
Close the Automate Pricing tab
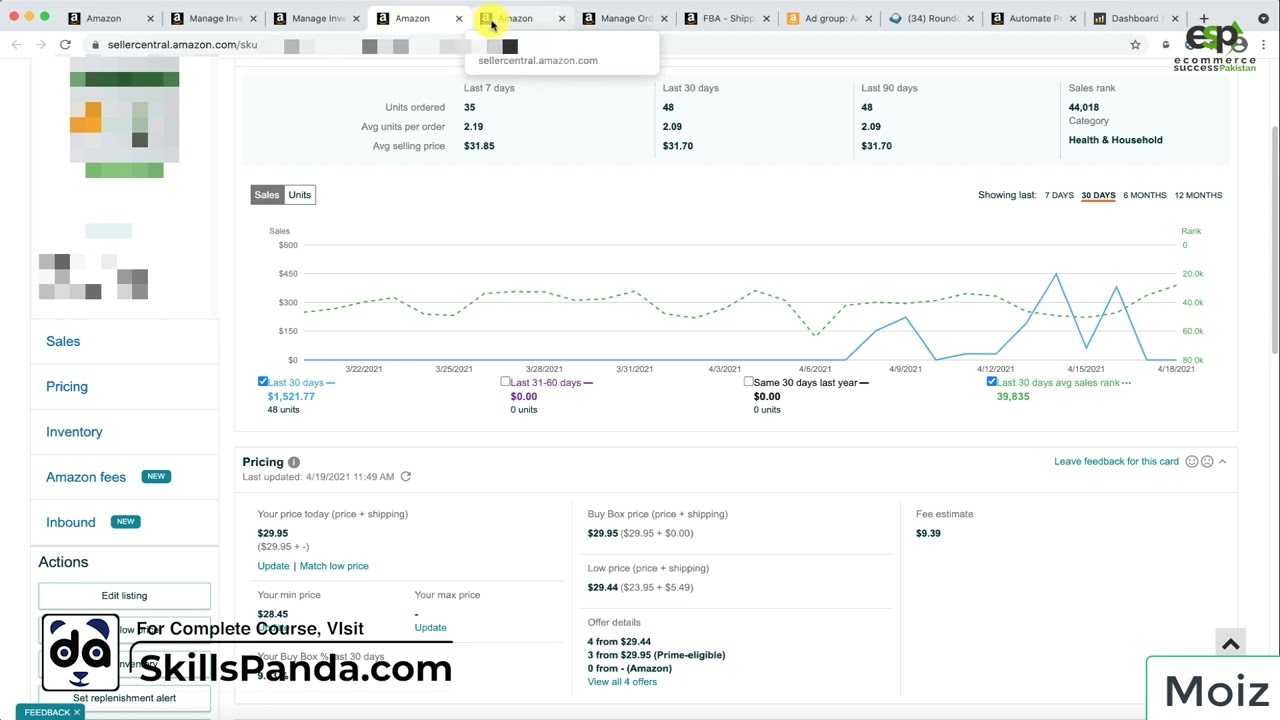tap(1073, 18)
